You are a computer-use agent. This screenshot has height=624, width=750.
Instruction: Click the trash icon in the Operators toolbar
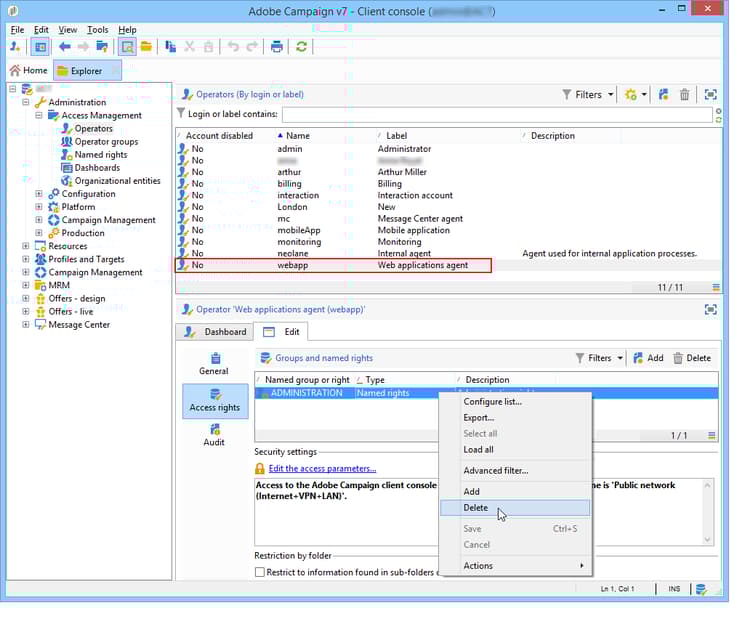tap(684, 95)
